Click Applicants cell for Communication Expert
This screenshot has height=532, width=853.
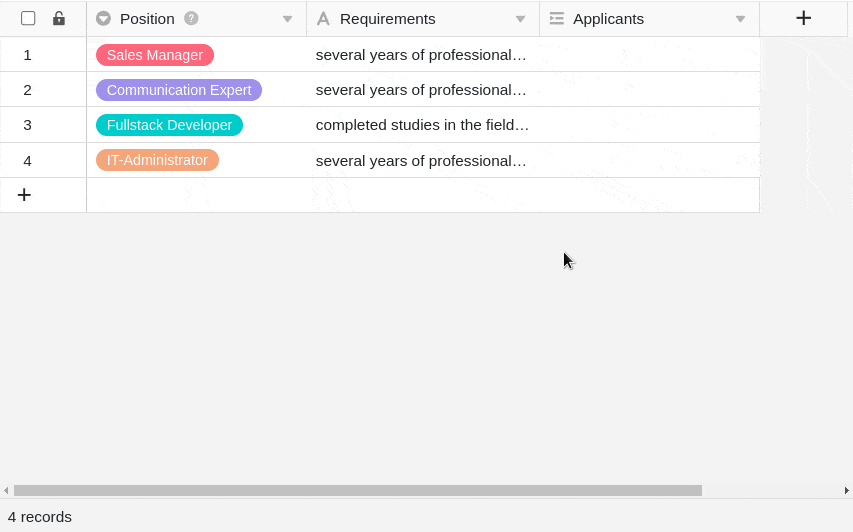pyautogui.click(x=650, y=89)
